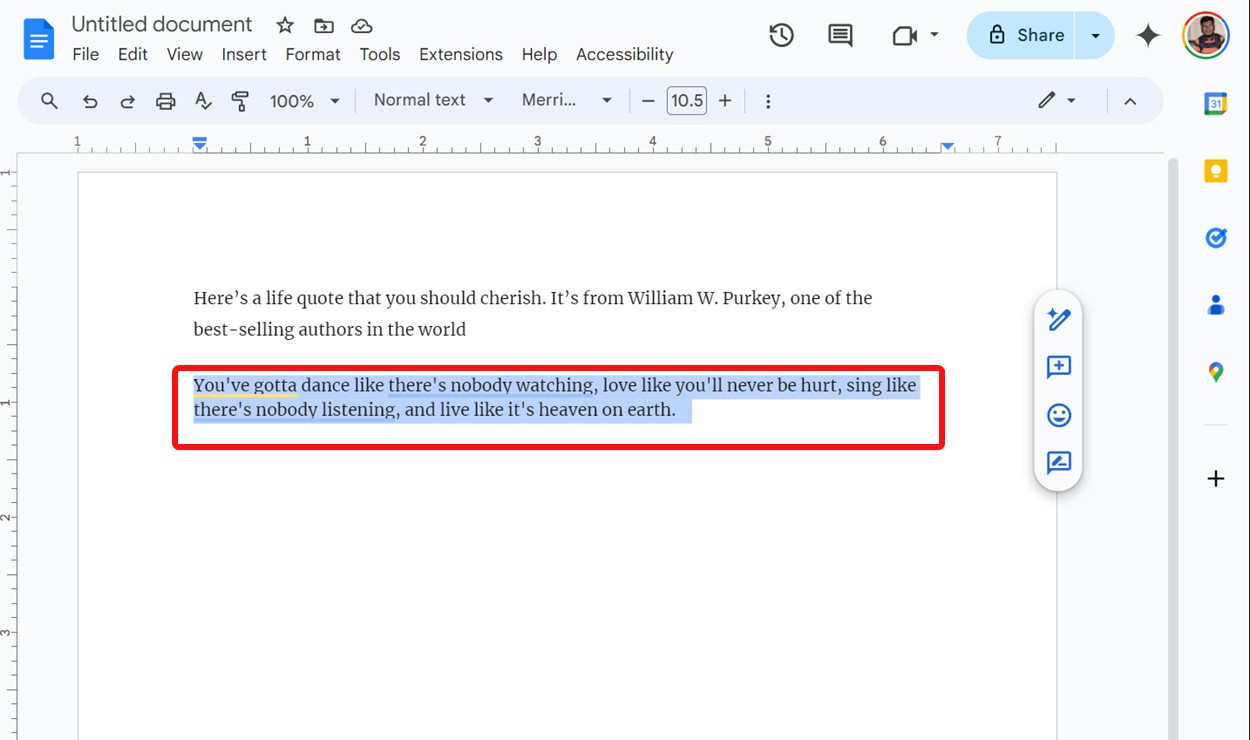Open version history

tap(781, 34)
